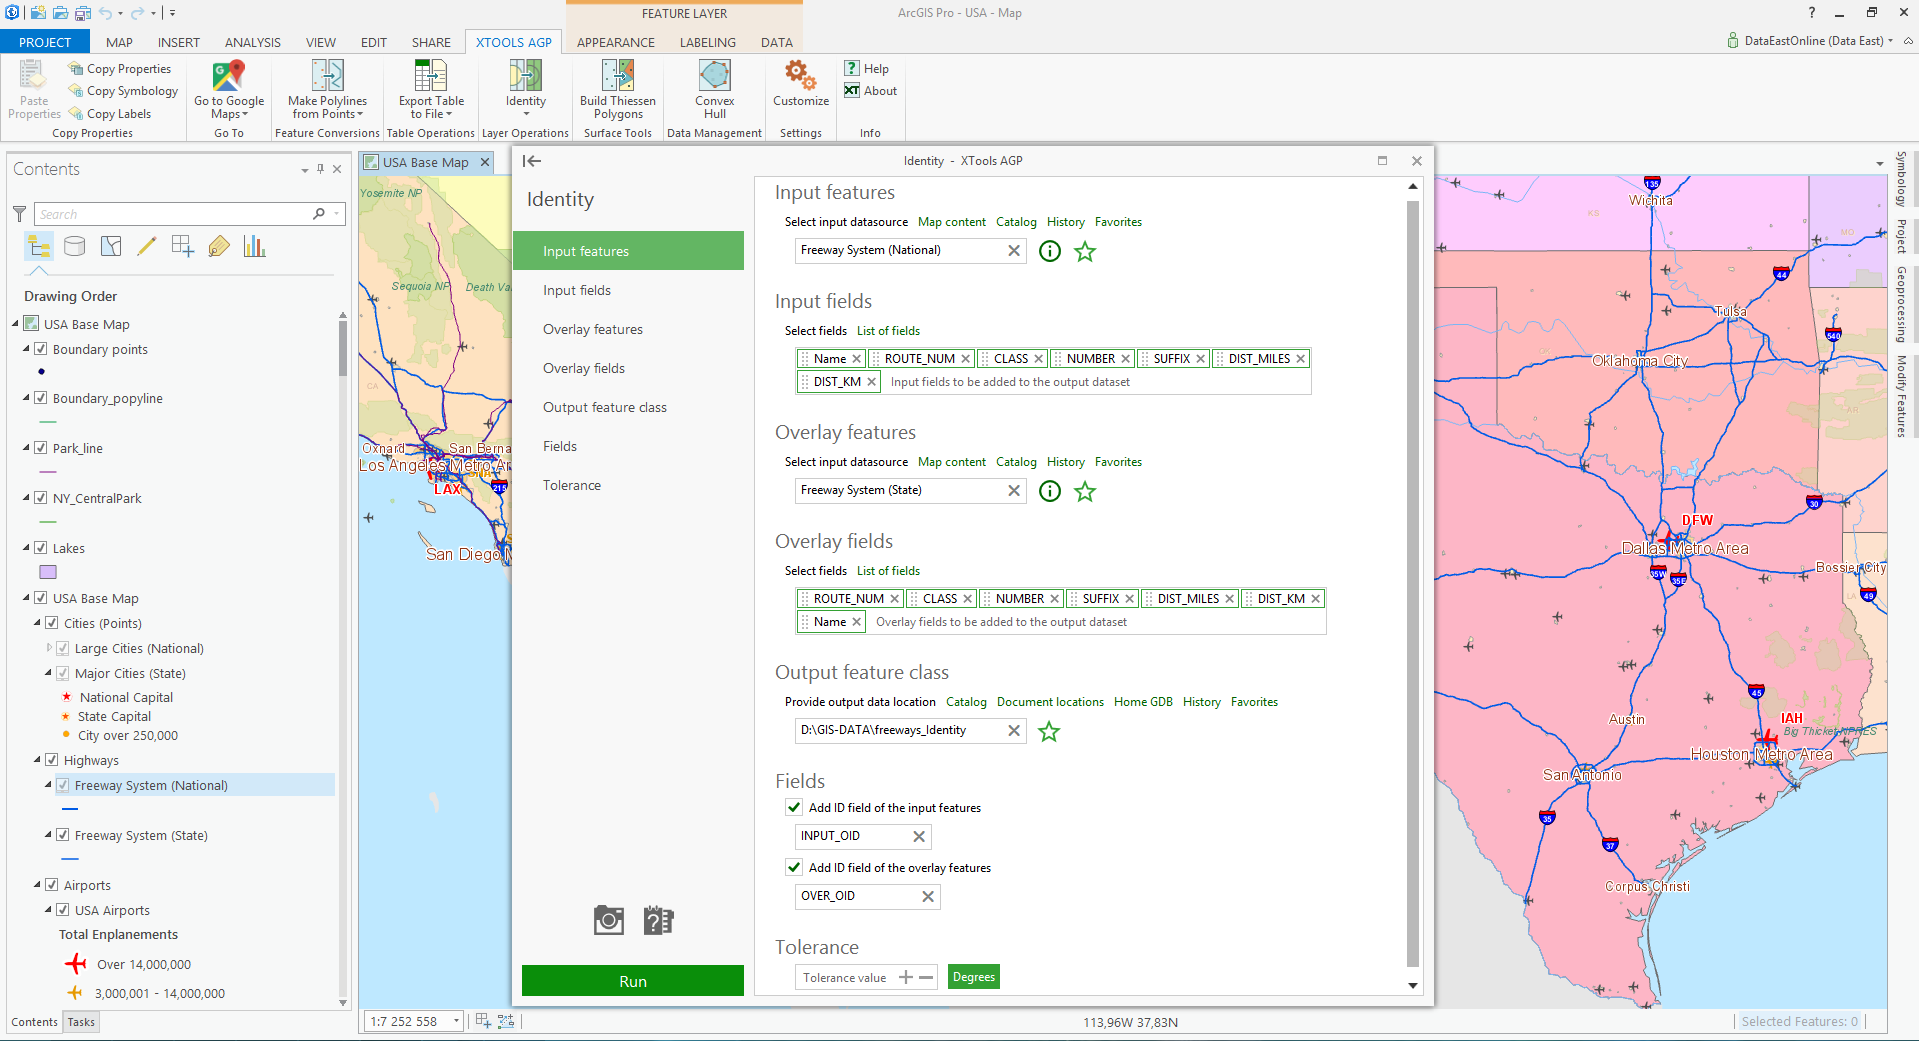Viewport: 1919px width, 1041px height.
Task: Open Go to Google Maps dropdown arrow
Action: click(245, 115)
